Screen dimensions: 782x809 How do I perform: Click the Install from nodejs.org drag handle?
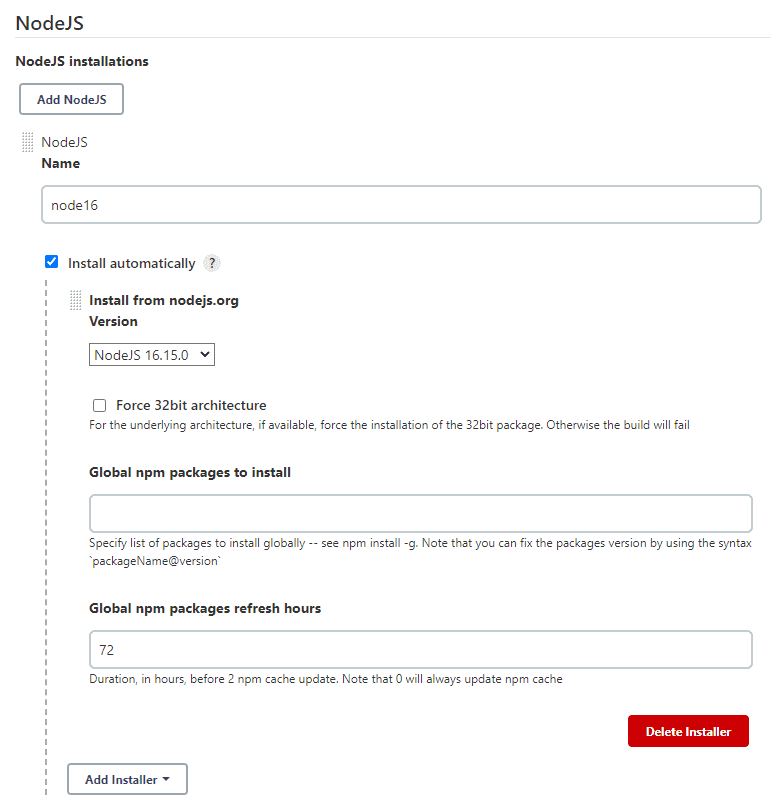coord(75,300)
